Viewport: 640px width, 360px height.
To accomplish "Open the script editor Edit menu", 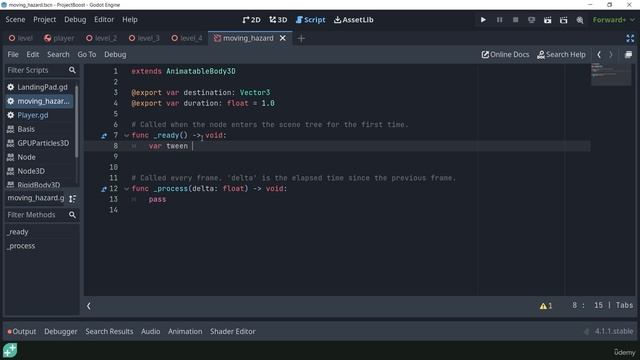I will pyautogui.click(x=33, y=55).
